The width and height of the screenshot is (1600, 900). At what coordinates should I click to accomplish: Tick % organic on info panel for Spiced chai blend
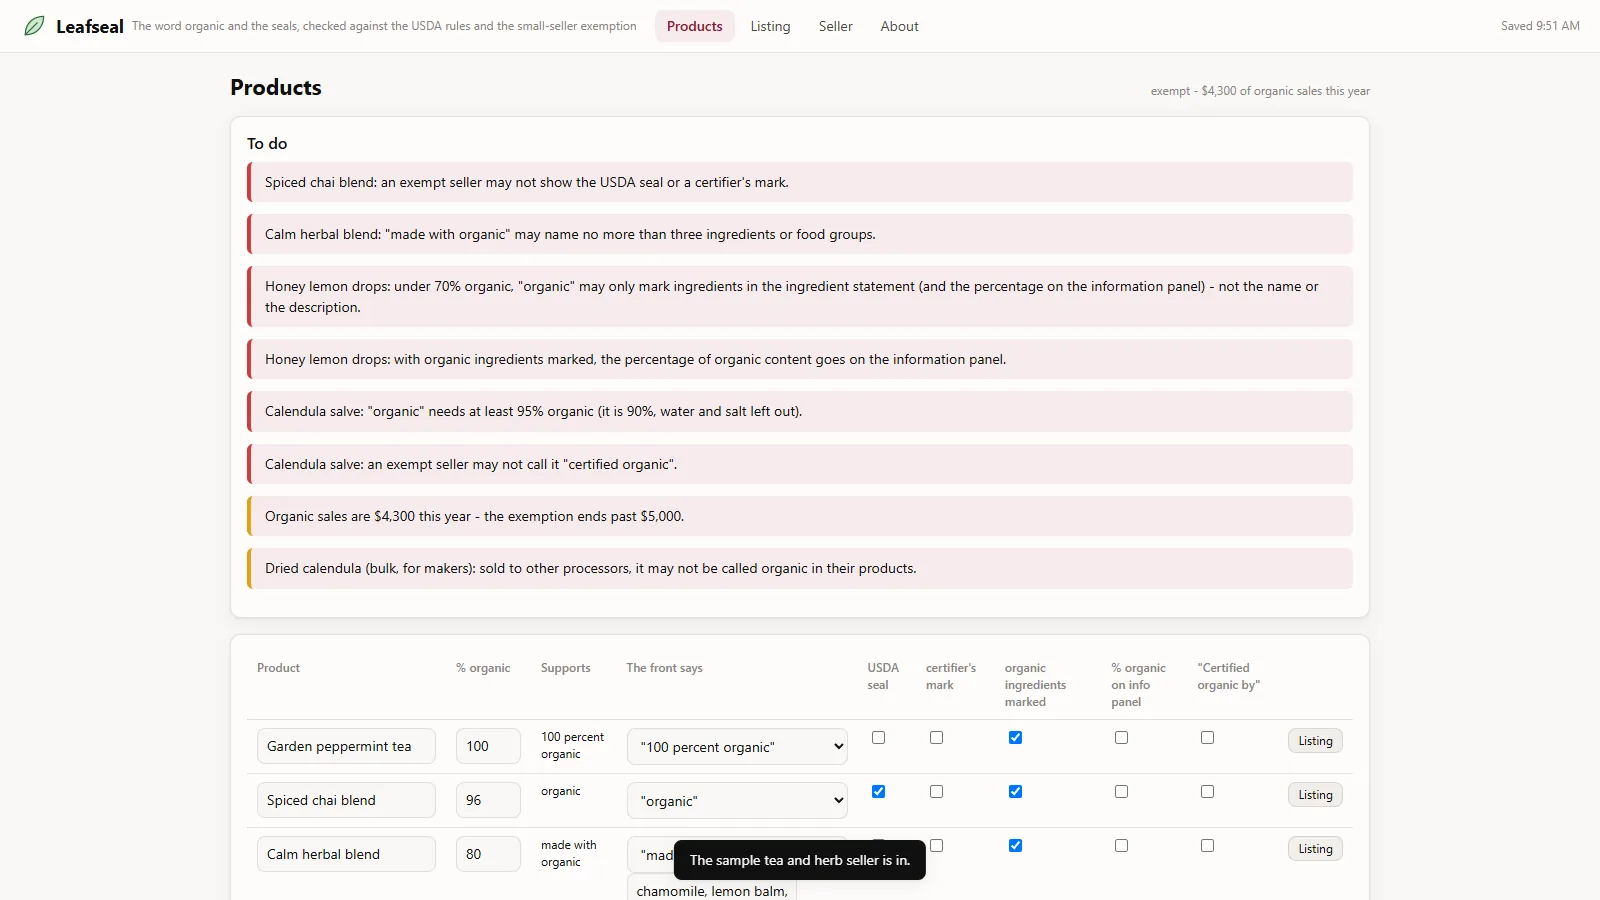(x=1121, y=792)
